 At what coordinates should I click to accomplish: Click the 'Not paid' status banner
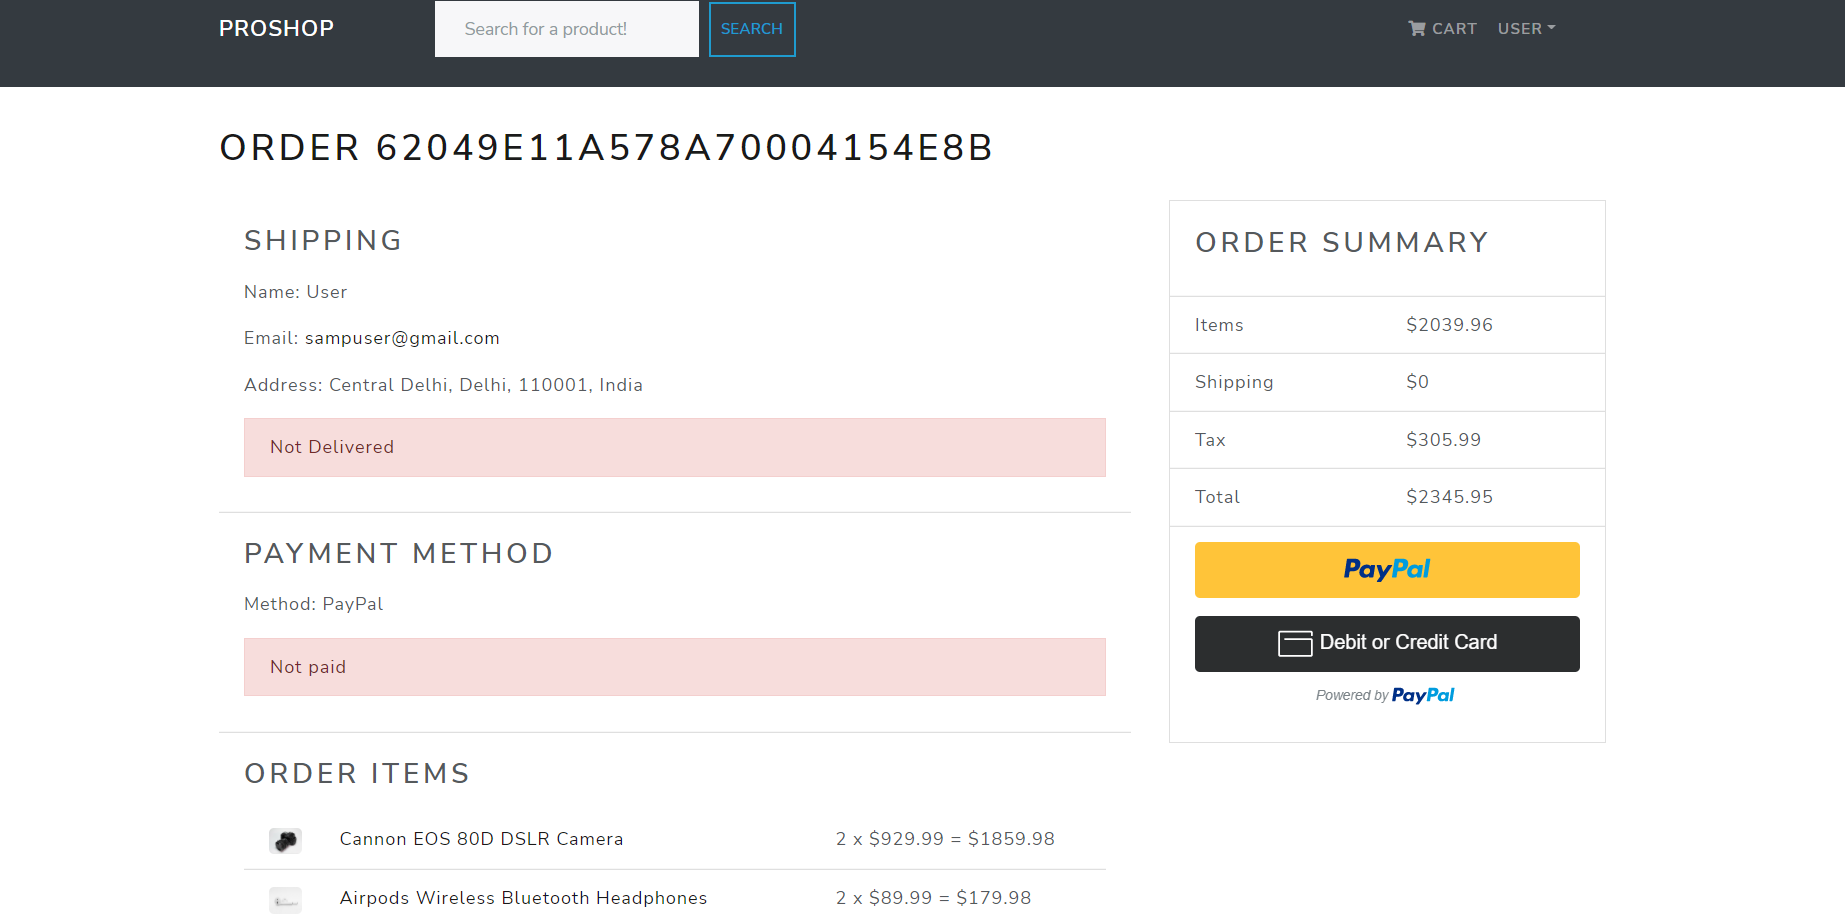tap(674, 666)
